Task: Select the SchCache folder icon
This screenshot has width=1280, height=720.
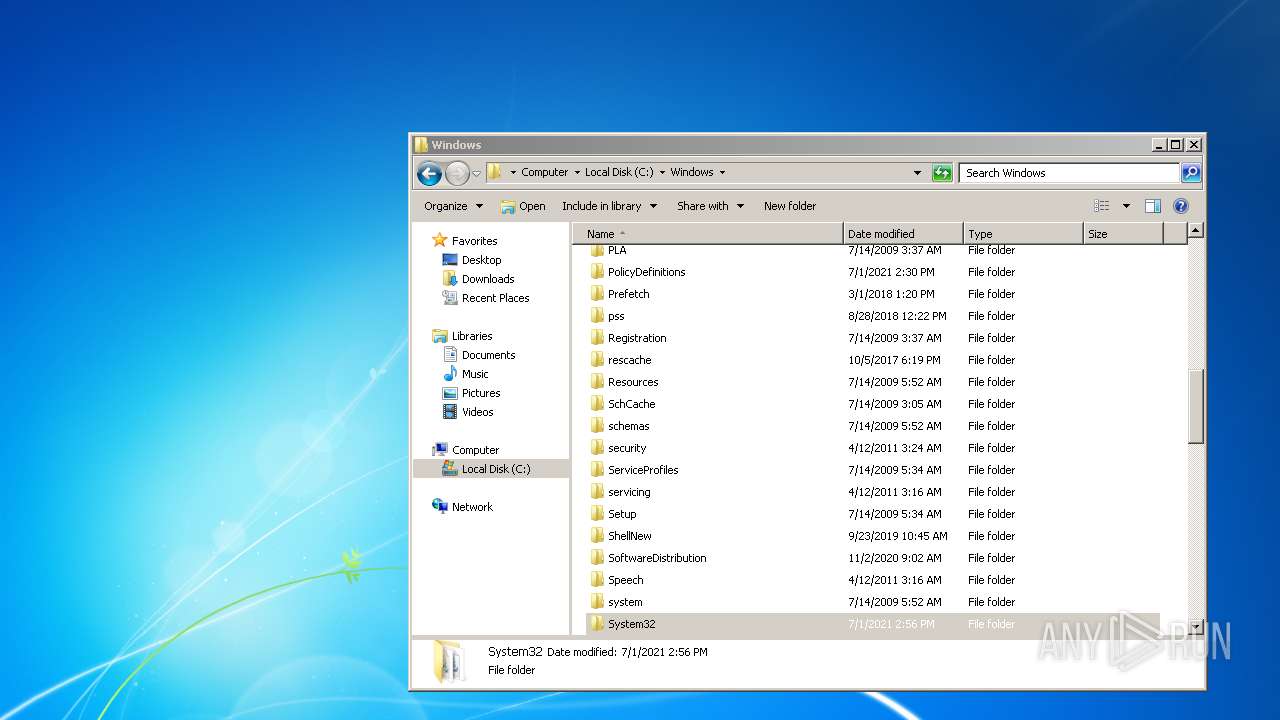Action: point(597,404)
